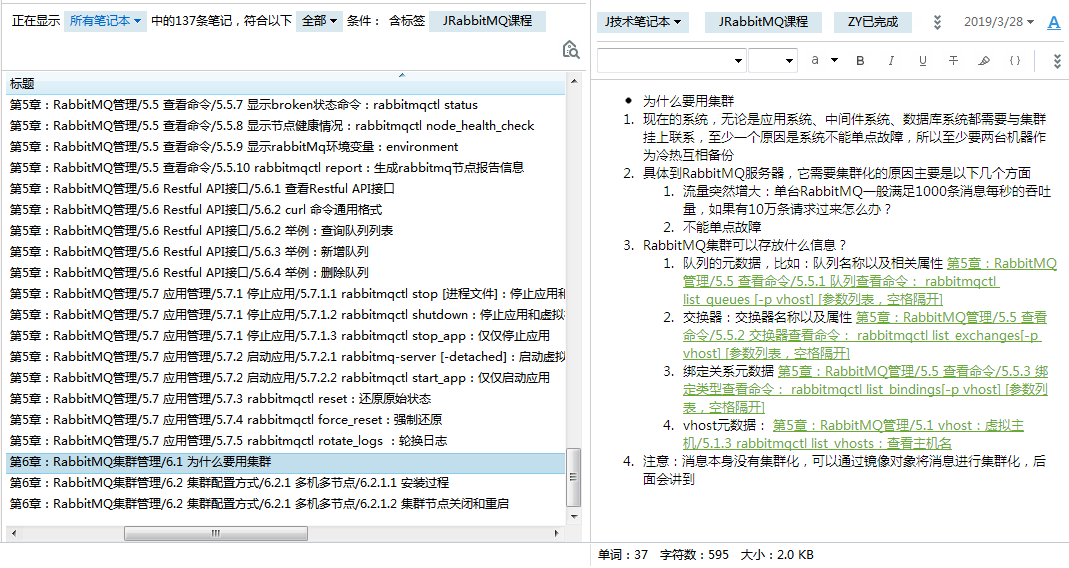Select note 5.5.8 node_health_check
This screenshot has width=1069, height=568.
[x=286, y=126]
